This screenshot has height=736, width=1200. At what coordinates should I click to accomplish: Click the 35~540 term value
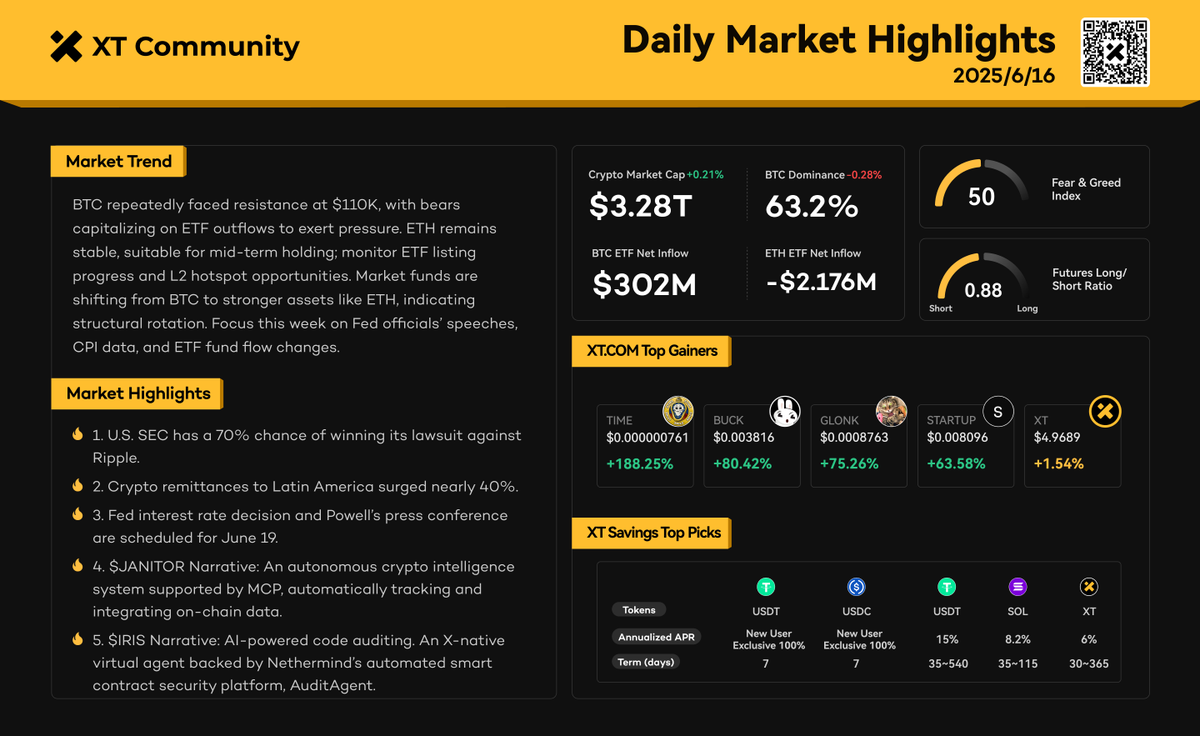coord(946,663)
